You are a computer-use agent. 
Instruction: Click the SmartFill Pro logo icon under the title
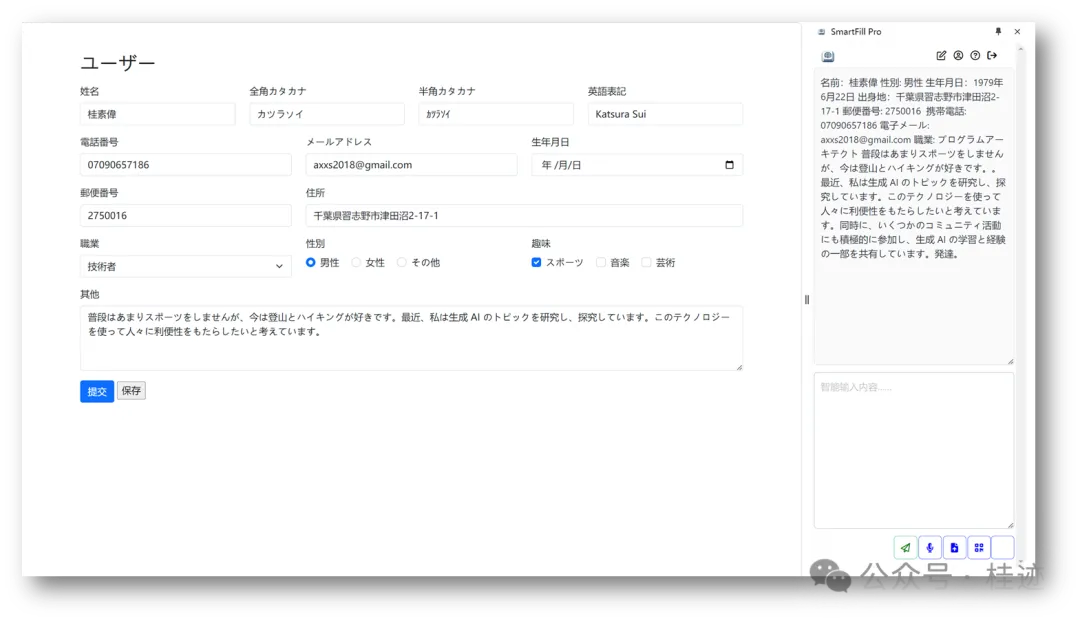click(828, 56)
